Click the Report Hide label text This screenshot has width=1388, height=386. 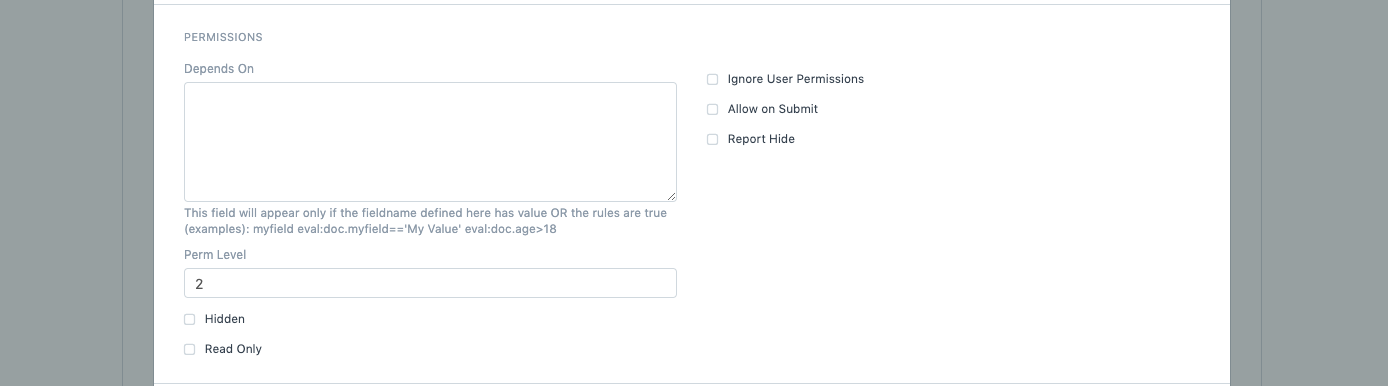[761, 139]
